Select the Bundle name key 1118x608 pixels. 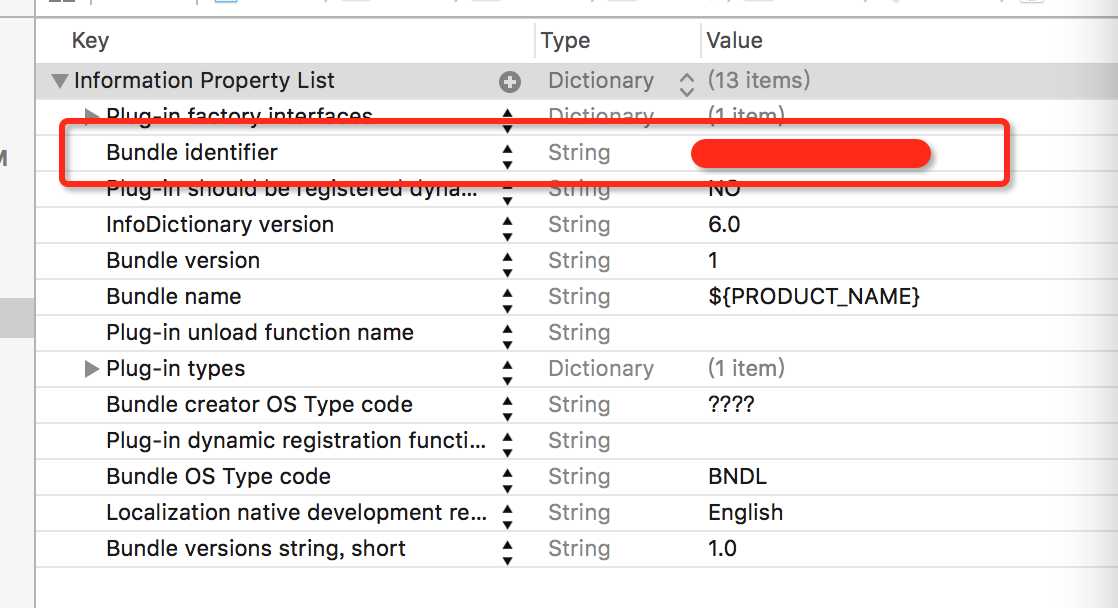(x=173, y=297)
